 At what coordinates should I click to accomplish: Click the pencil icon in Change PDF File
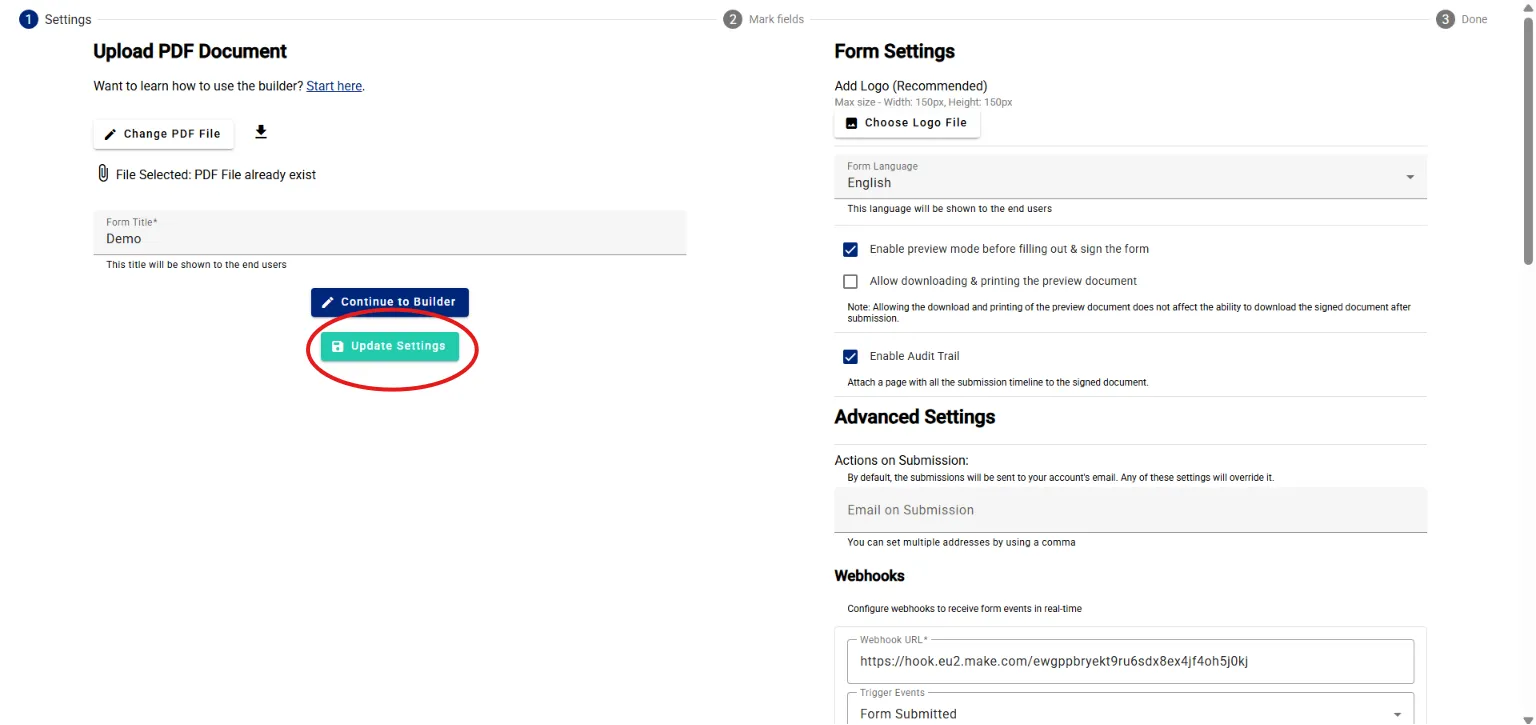[x=111, y=134]
